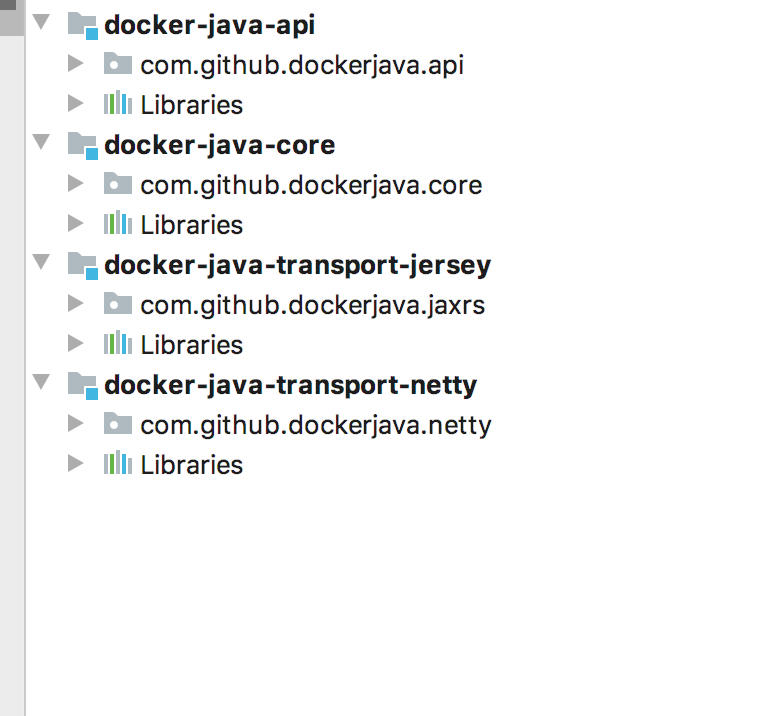The image size is (760, 716).
Task: Click the com.github.dockerjava.jaxrs package icon
Action: 118,303
